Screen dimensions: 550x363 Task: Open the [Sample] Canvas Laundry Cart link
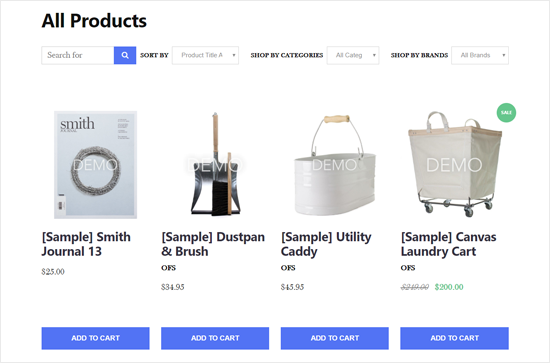[448, 244]
